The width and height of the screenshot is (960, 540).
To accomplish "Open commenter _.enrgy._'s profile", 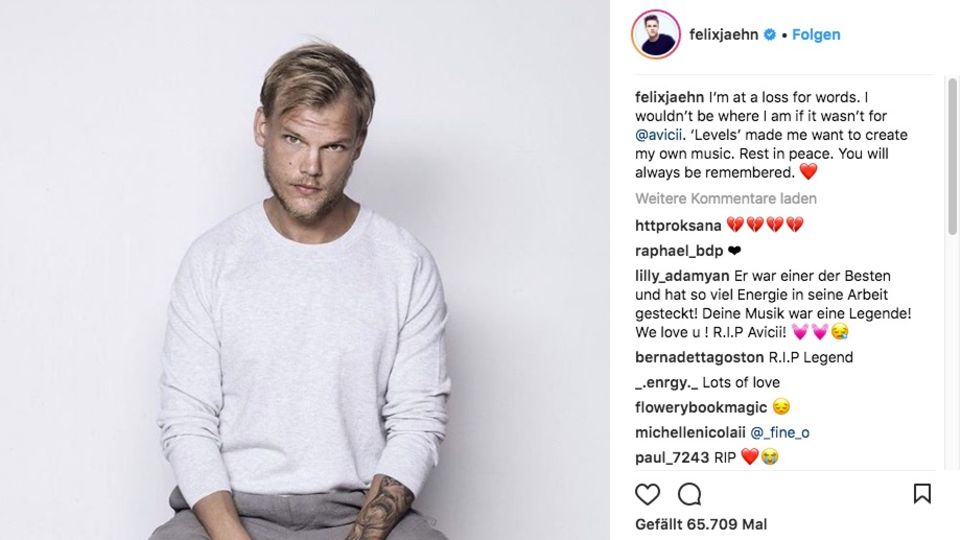I will click(x=664, y=382).
